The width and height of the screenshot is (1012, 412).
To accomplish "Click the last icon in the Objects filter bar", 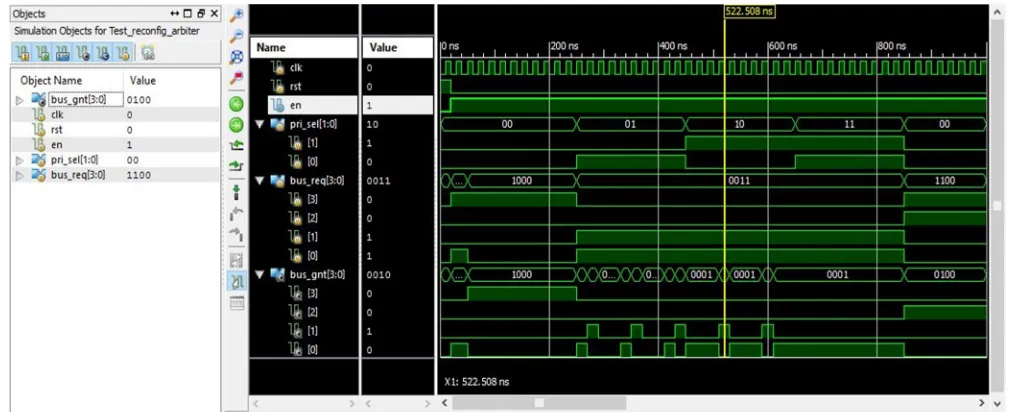I will coord(147,54).
